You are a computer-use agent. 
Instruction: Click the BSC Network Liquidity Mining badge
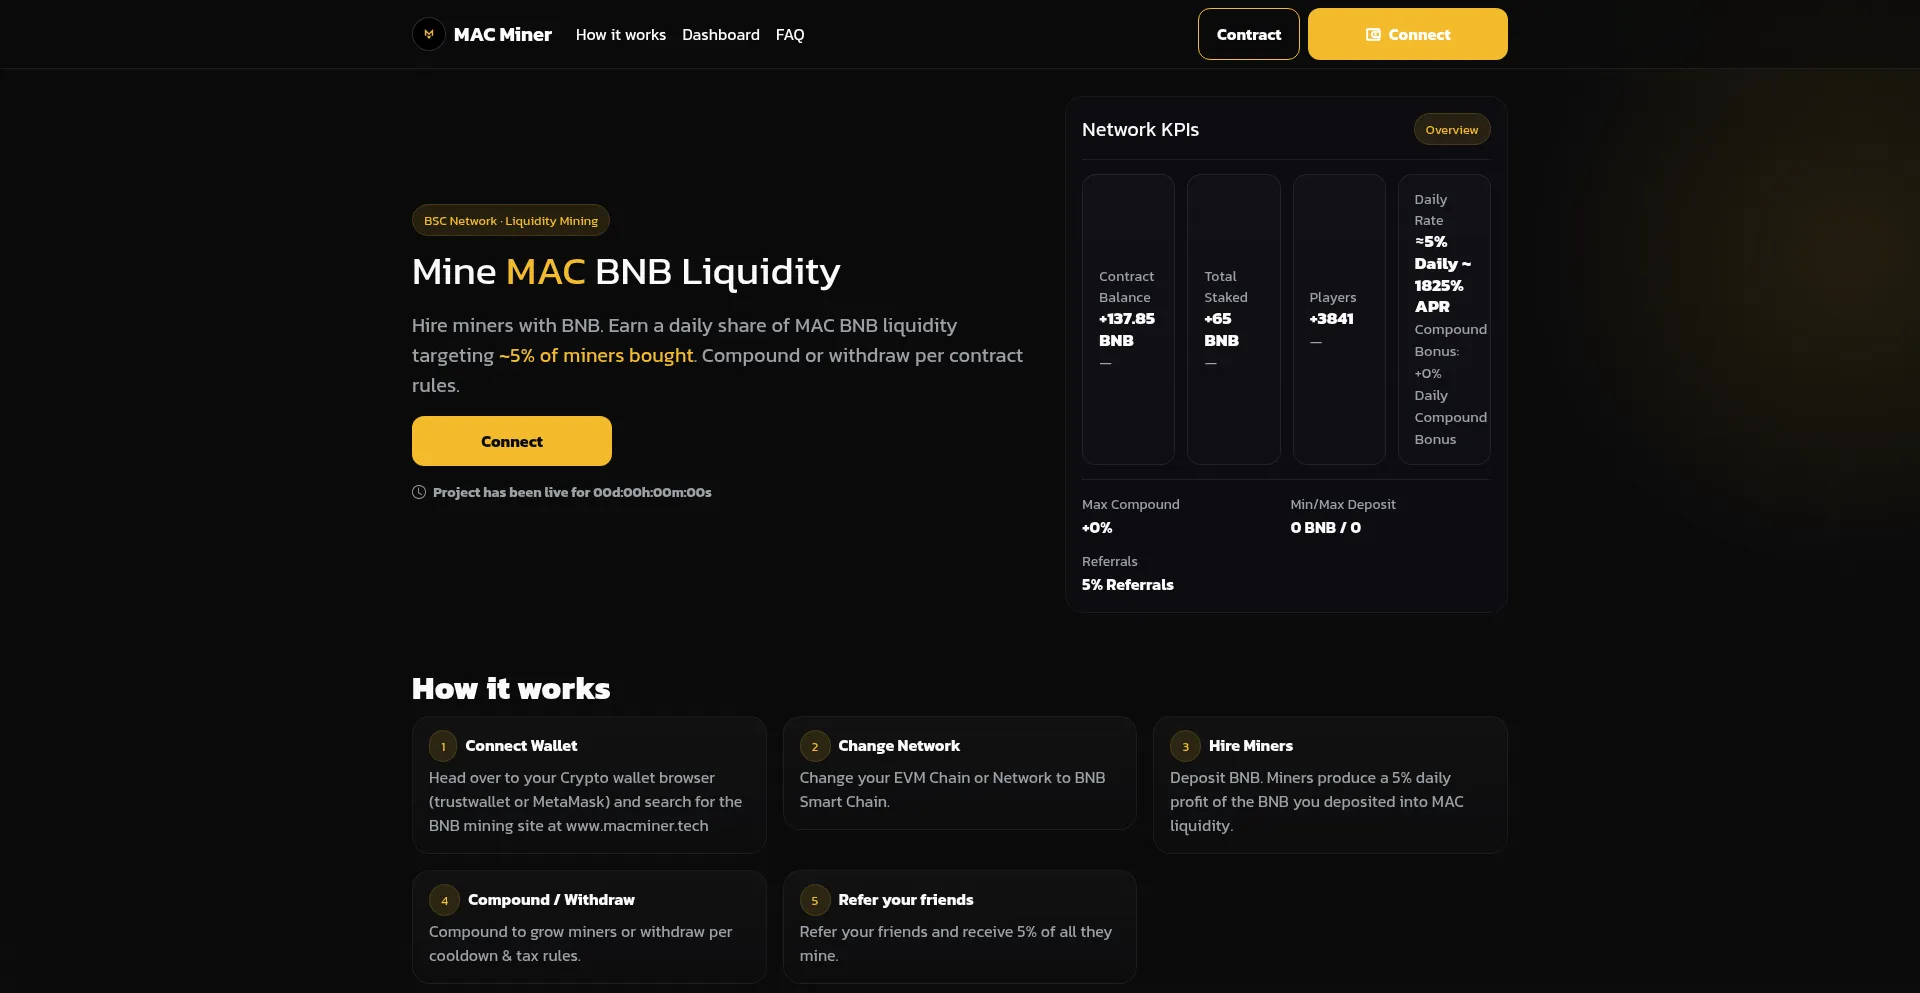pos(510,220)
